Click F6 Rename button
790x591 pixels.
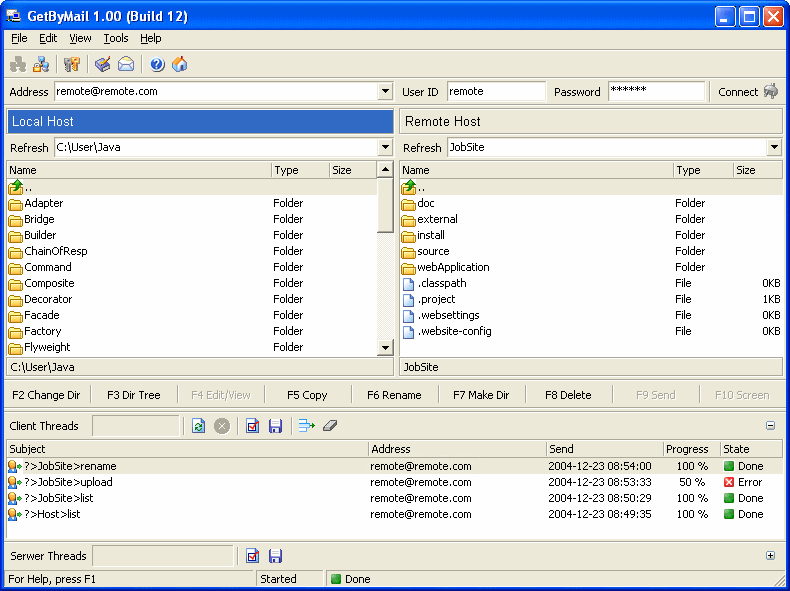point(394,395)
